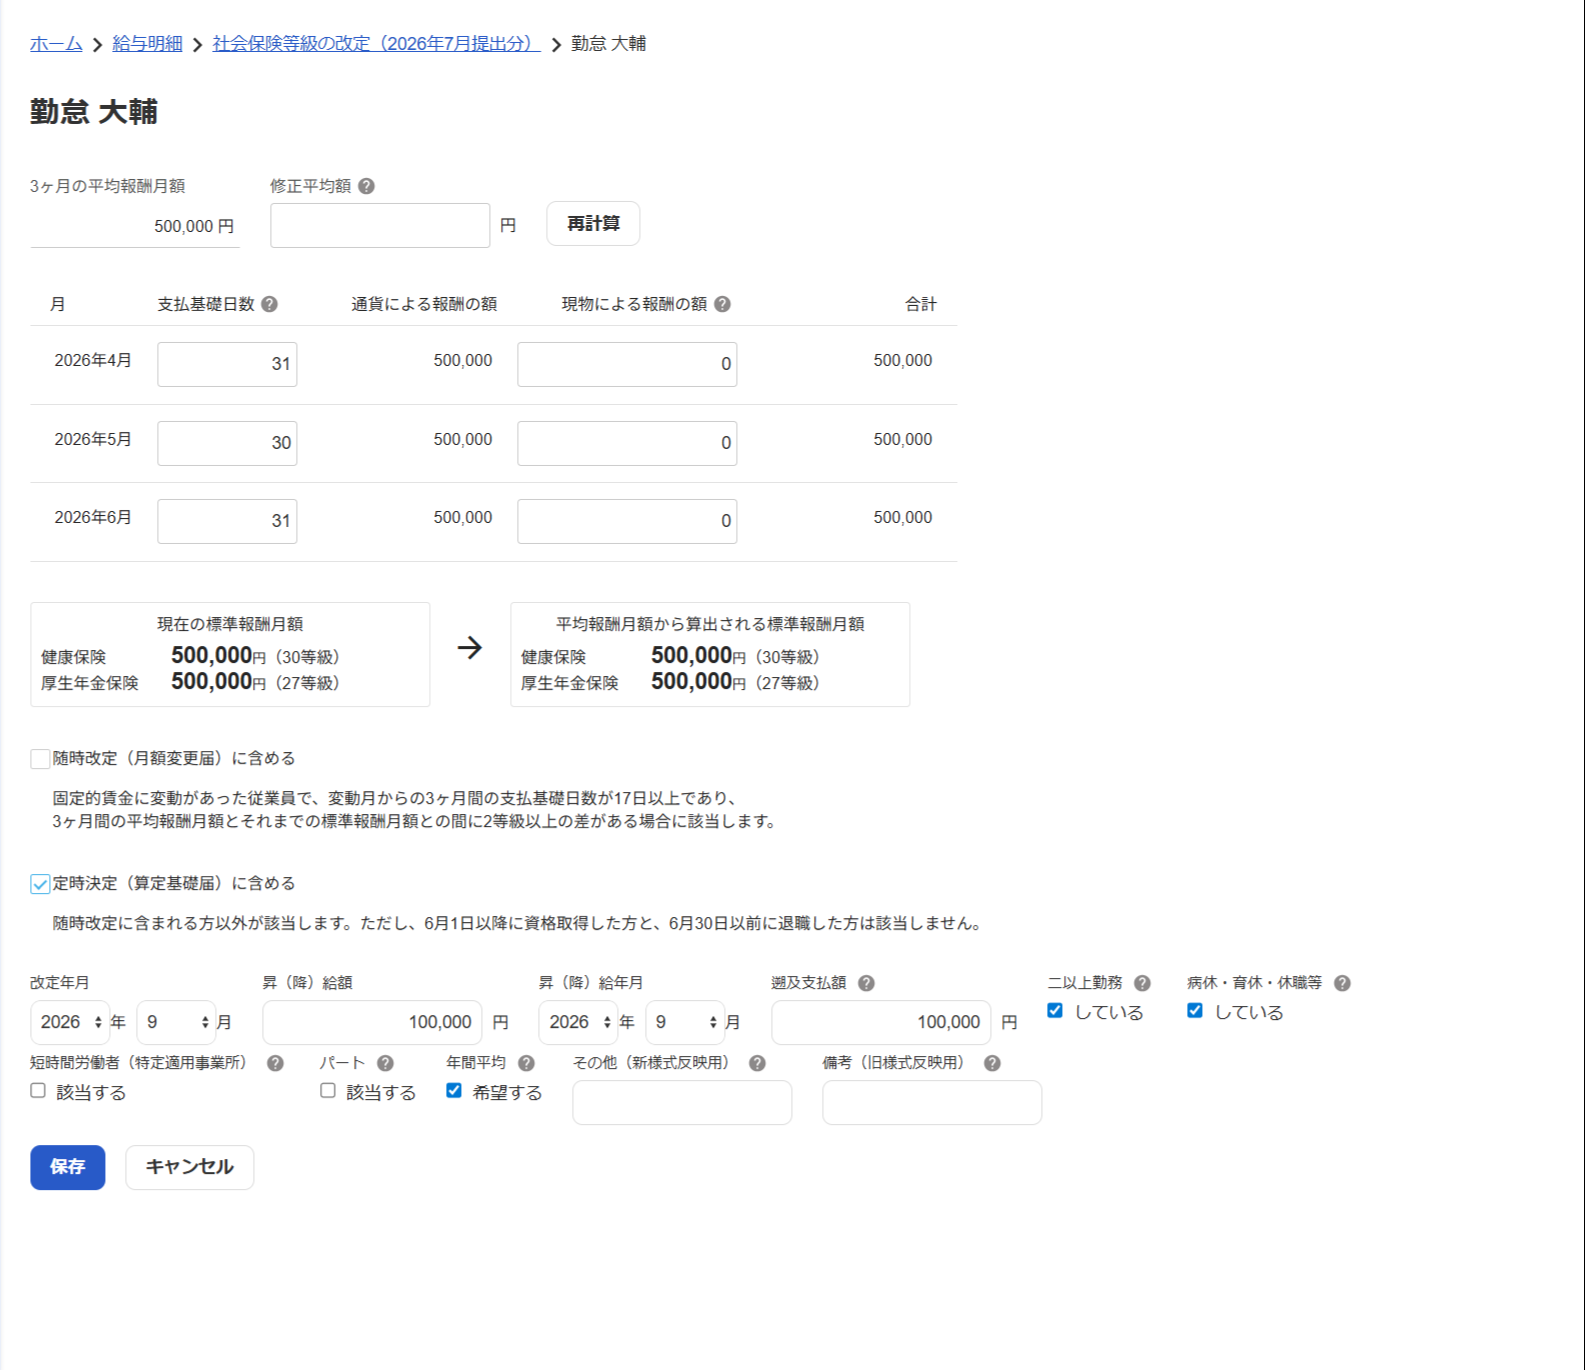Viewport: 1585px width, 1370px height.
Task: Open help icon for 遡及支払額
Action: (x=866, y=983)
